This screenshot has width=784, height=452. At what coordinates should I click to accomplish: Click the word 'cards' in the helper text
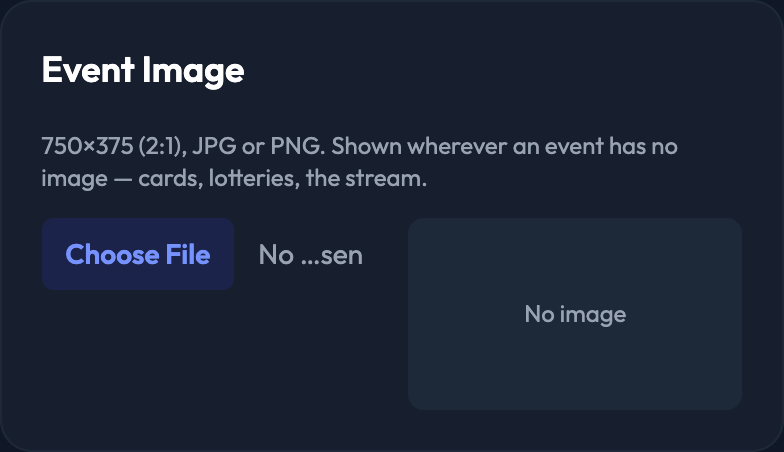tap(170, 178)
